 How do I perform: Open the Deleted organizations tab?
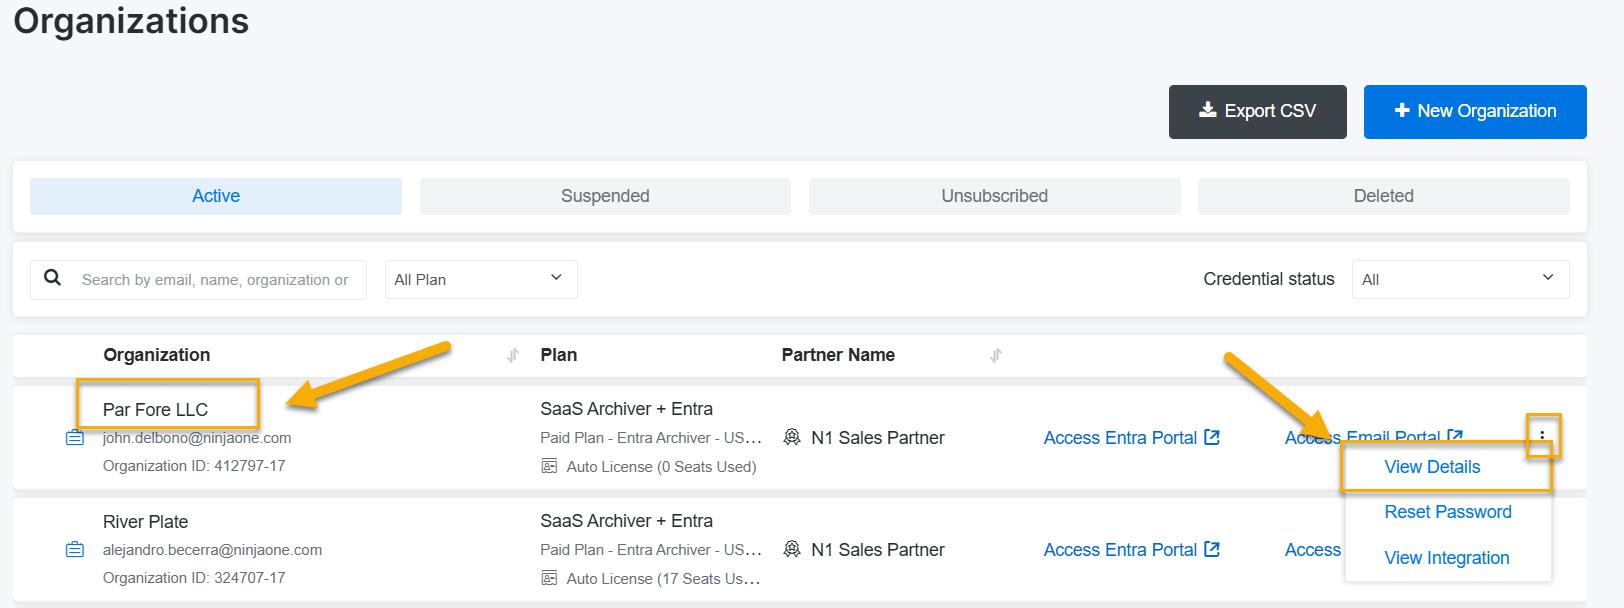coord(1383,196)
